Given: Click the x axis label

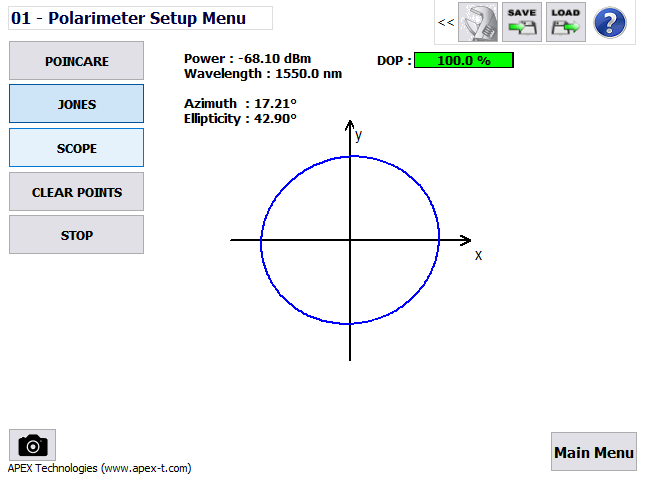Looking at the screenshot, I should coord(479,256).
